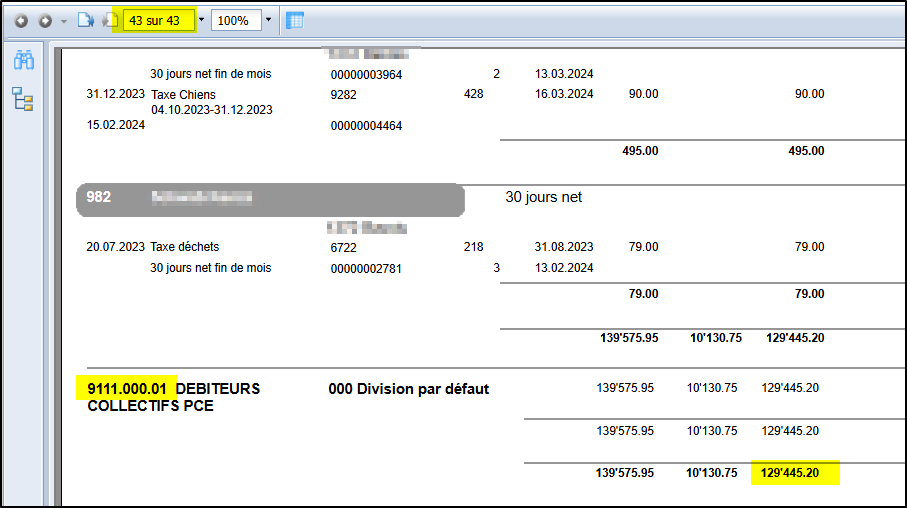Click the number 428 in Taxe Chiens row

[x=473, y=94]
